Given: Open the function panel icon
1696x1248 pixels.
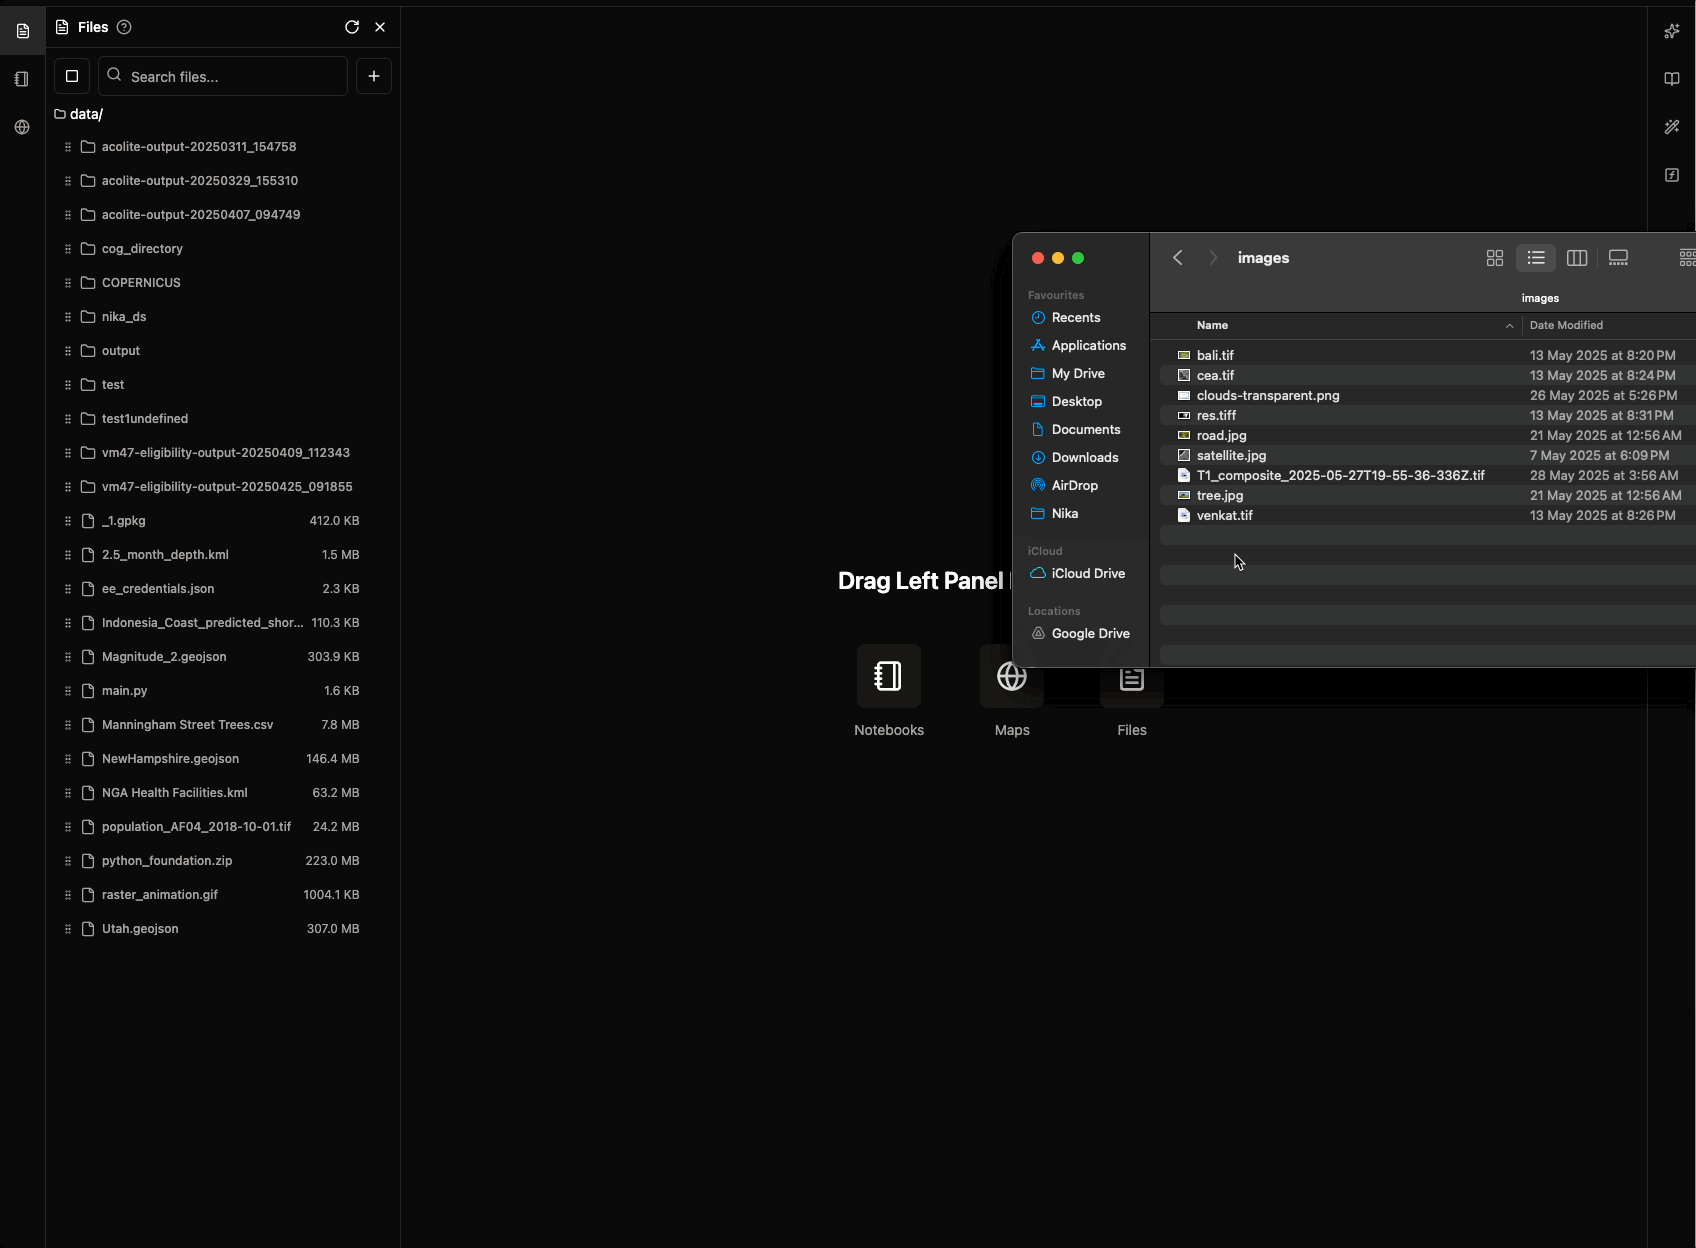Looking at the screenshot, I should pyautogui.click(x=1672, y=175).
